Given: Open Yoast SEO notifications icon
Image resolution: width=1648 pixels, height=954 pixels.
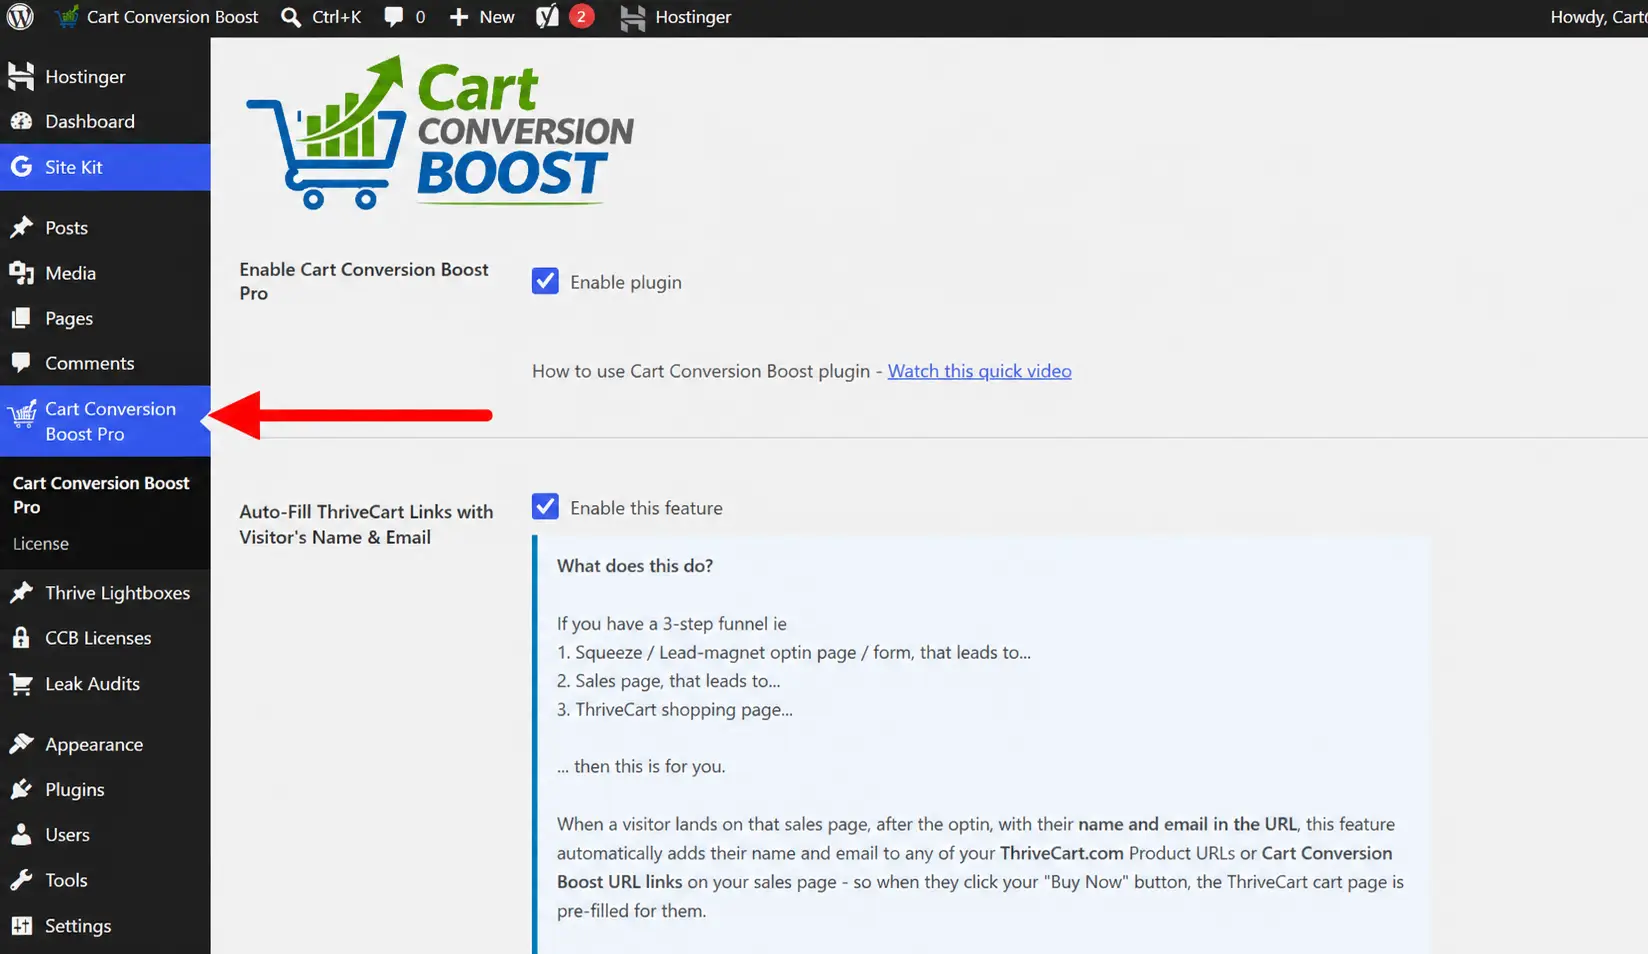Looking at the screenshot, I should coord(547,17).
